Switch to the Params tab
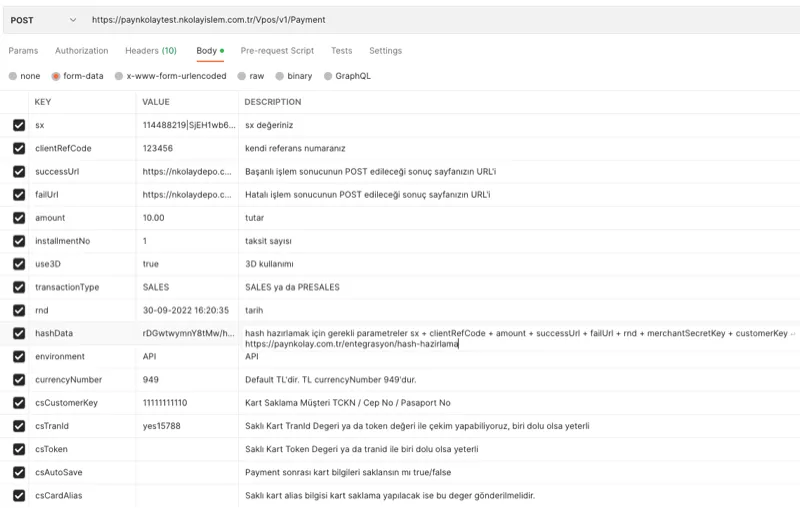800x508 pixels. (x=23, y=51)
